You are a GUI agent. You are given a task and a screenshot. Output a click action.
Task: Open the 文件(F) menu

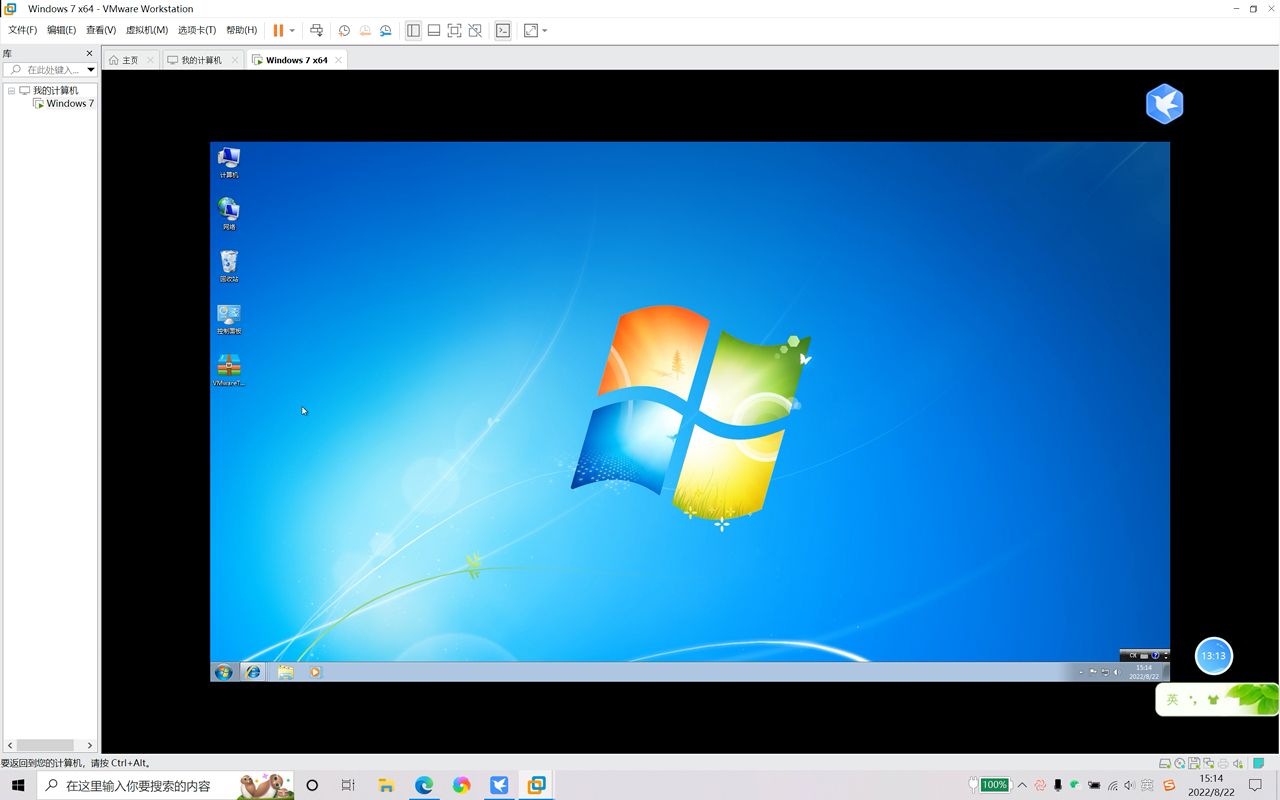coord(22,31)
